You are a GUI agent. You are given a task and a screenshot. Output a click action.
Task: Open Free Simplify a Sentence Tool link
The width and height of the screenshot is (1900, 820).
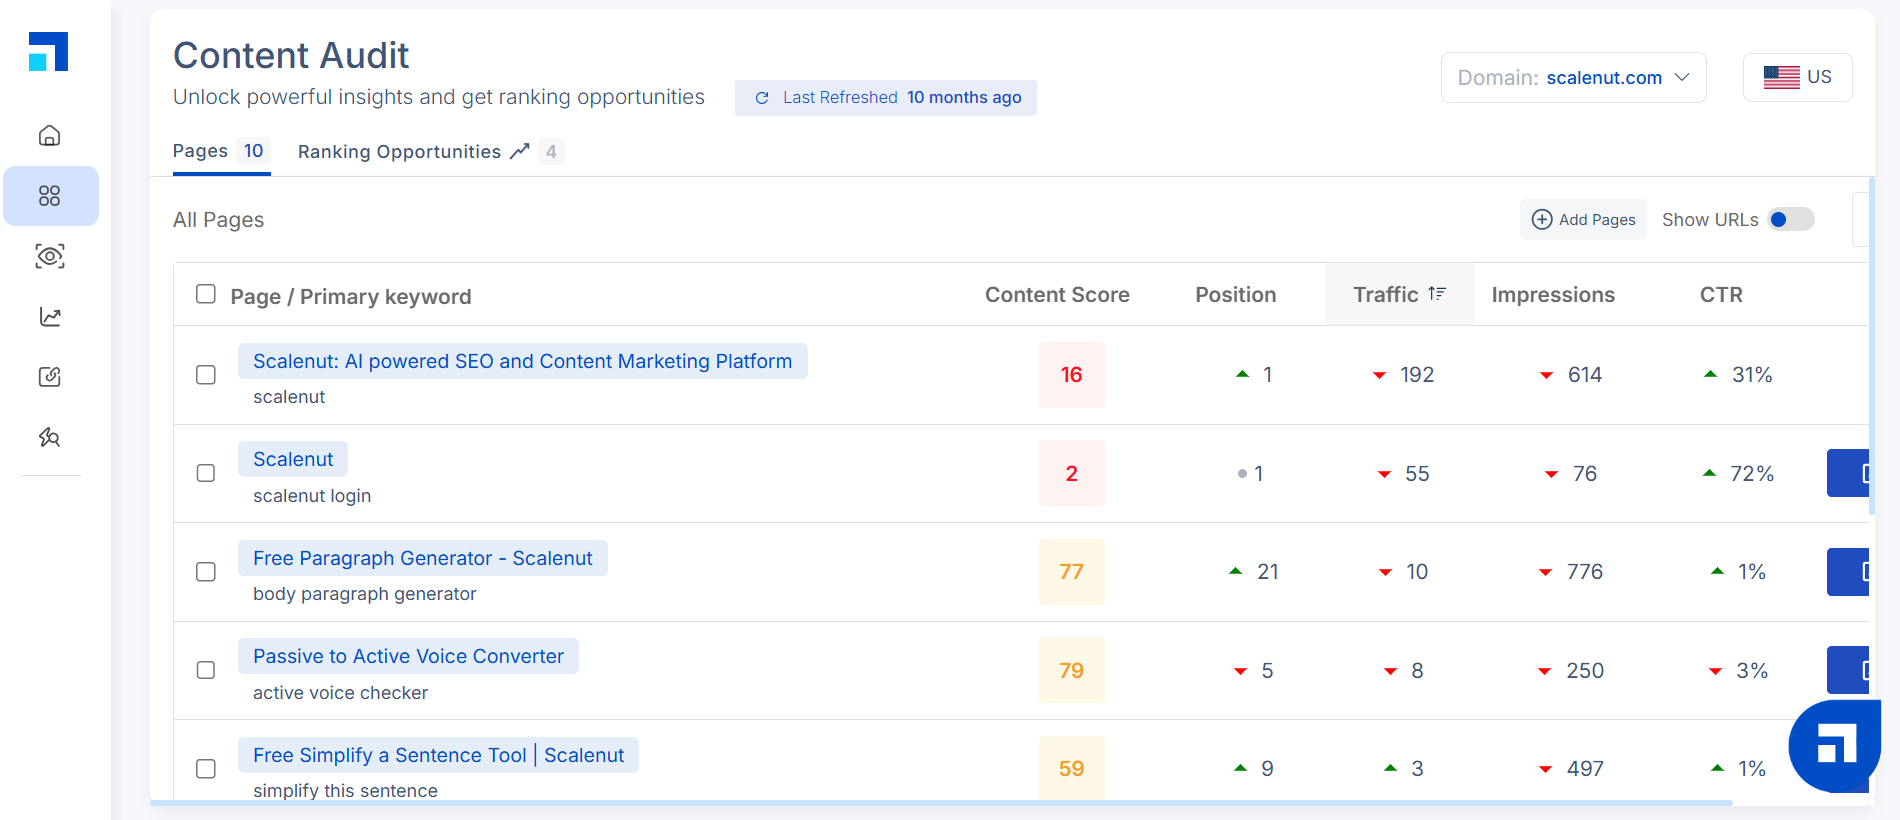click(x=438, y=755)
